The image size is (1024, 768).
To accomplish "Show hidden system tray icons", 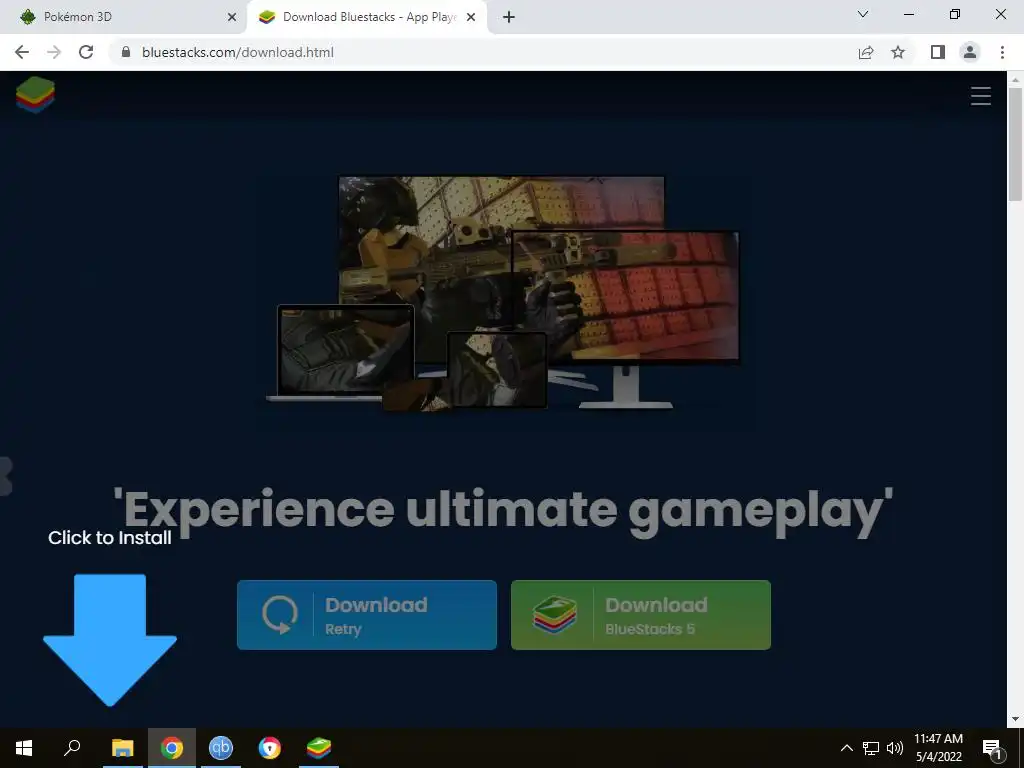I will coord(846,748).
